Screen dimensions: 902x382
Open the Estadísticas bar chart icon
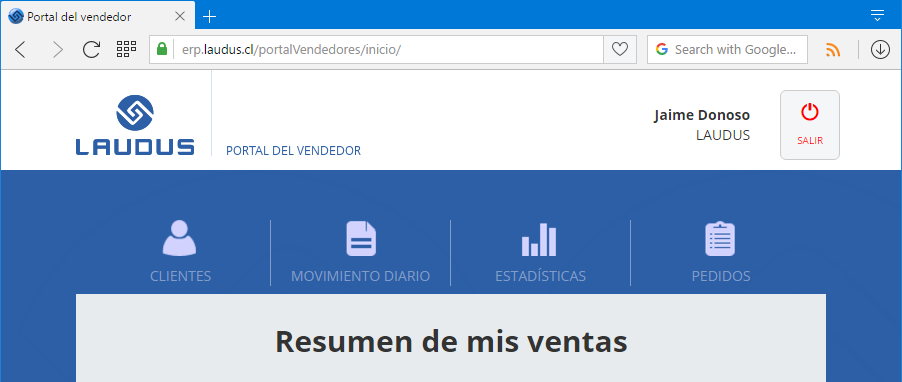(540, 239)
